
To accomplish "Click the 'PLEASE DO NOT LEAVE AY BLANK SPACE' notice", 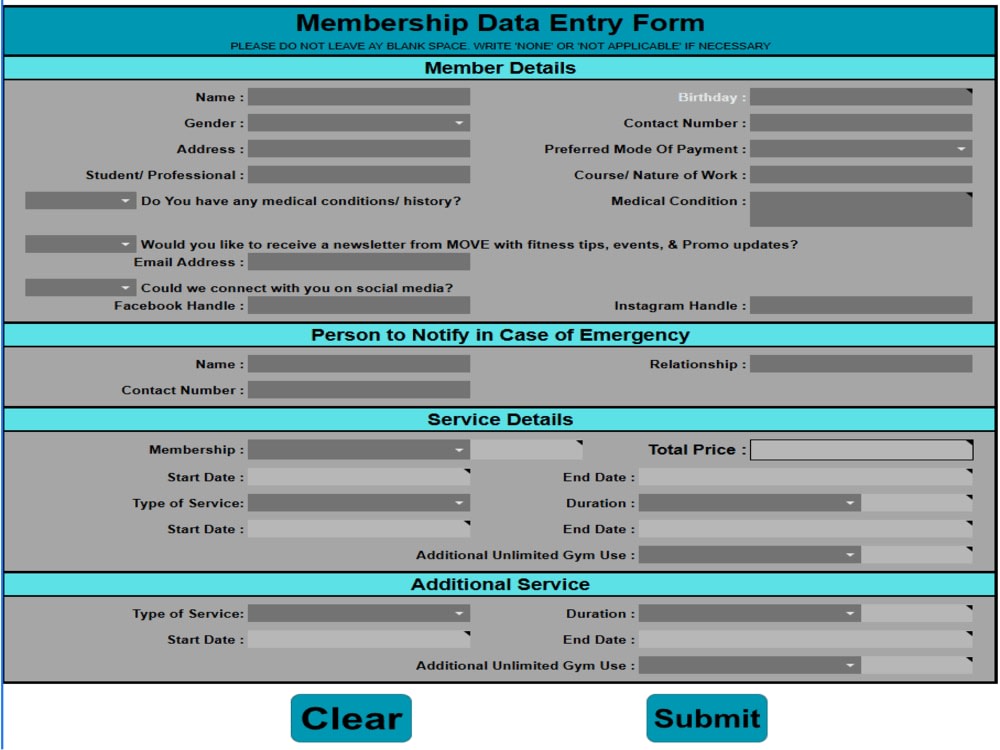I will tap(500, 46).
